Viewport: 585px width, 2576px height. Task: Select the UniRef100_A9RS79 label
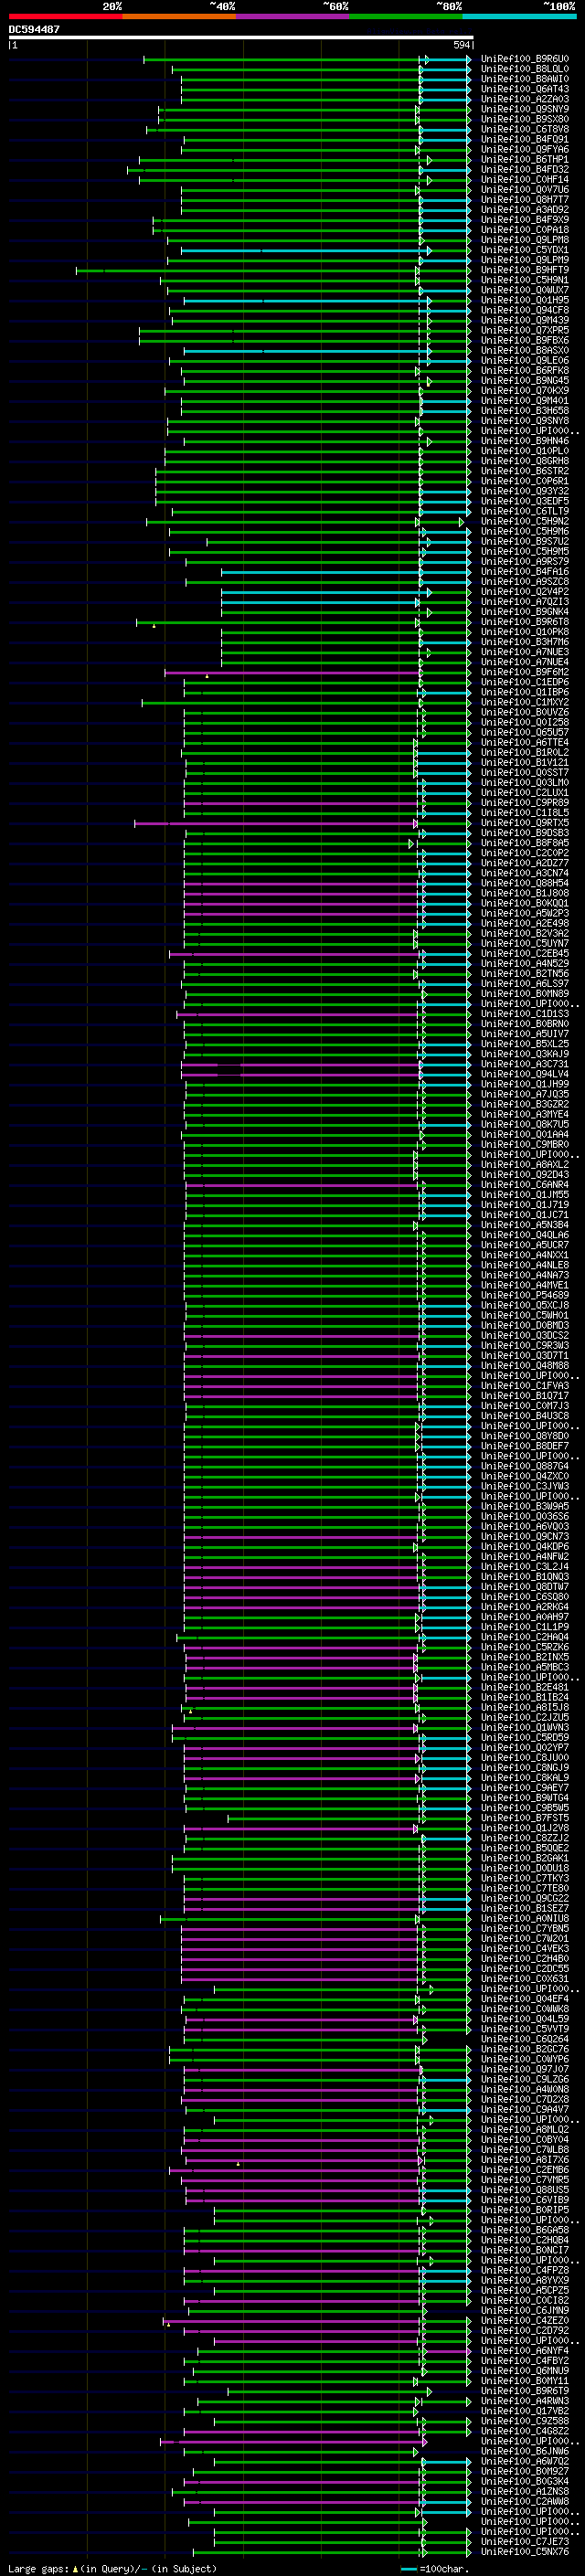[524, 561]
